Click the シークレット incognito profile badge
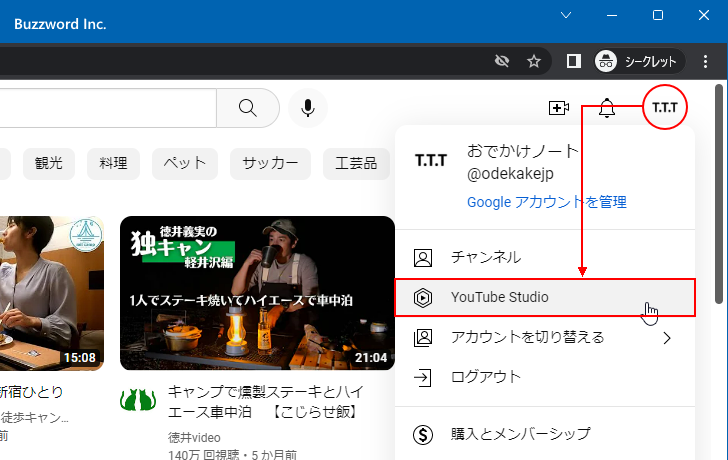Image resolution: width=728 pixels, height=460 pixels. [x=639, y=61]
